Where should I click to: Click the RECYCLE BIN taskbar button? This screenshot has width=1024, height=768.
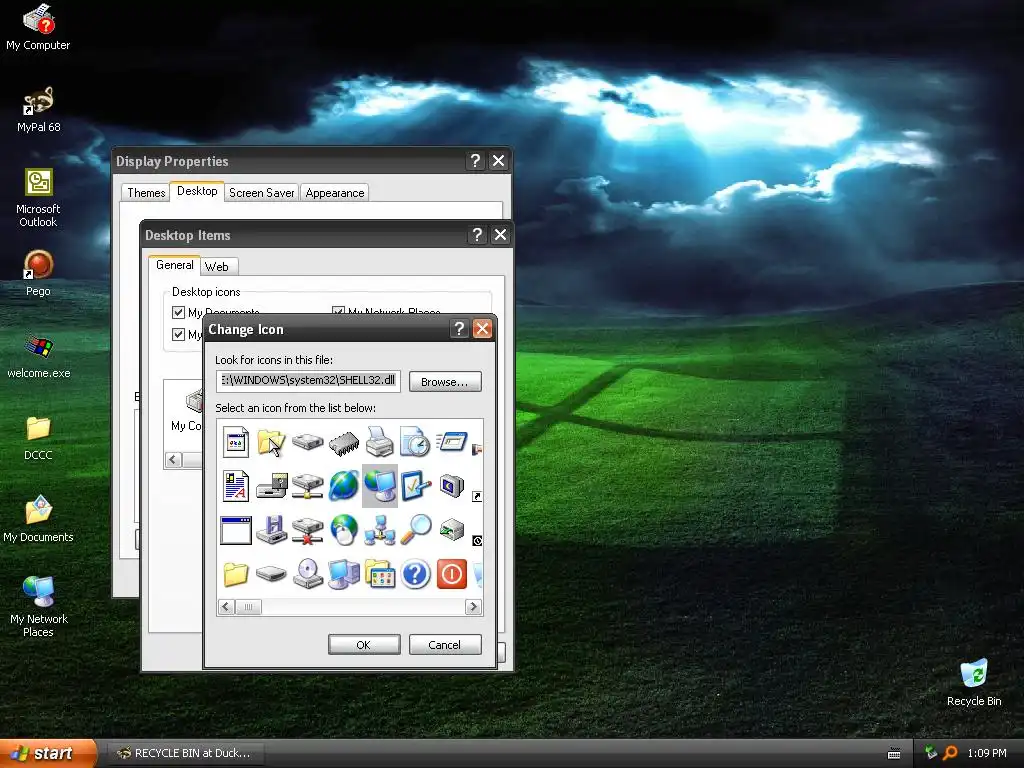click(186, 753)
